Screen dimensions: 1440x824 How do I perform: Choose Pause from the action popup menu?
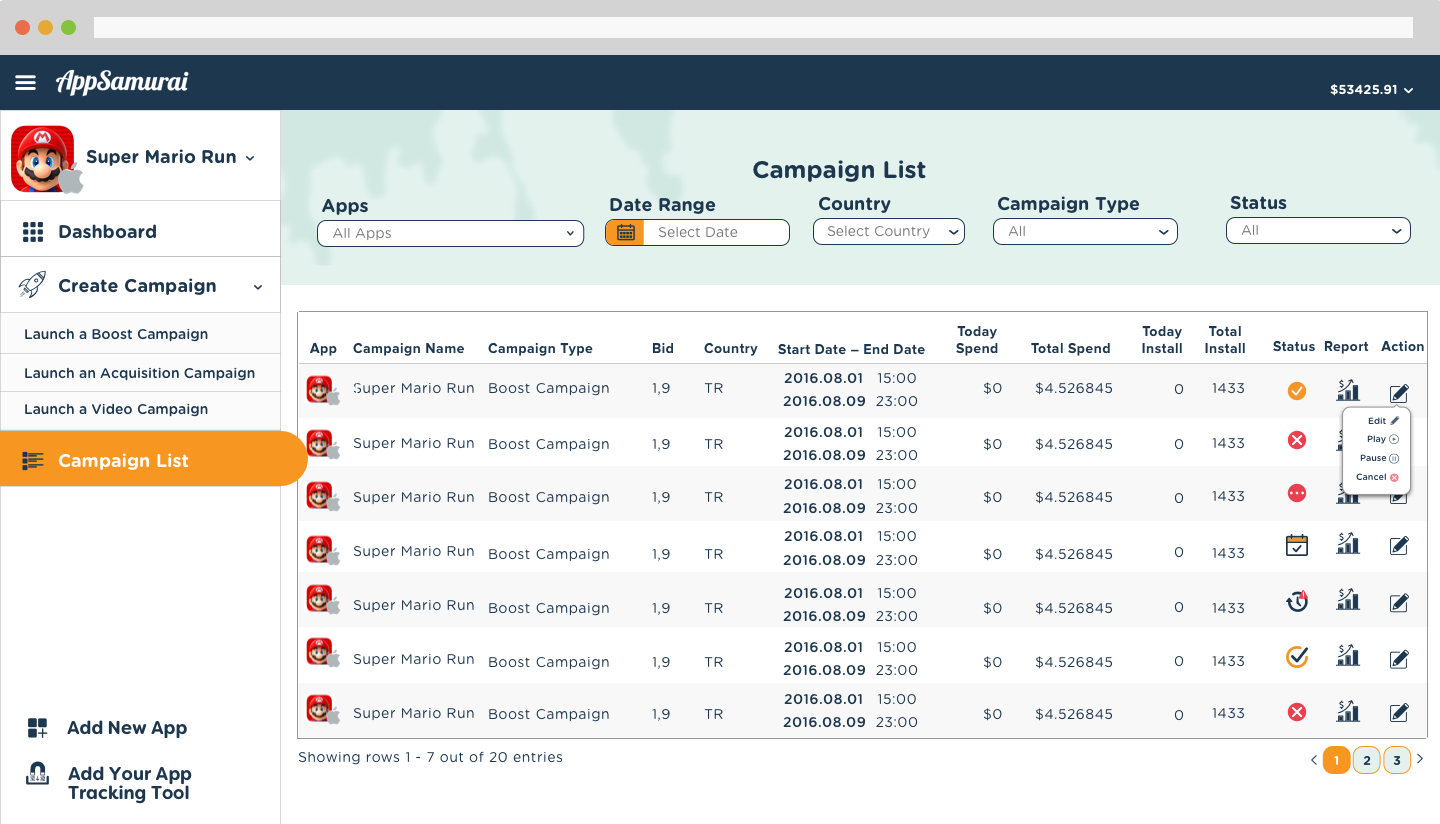[1379, 458]
